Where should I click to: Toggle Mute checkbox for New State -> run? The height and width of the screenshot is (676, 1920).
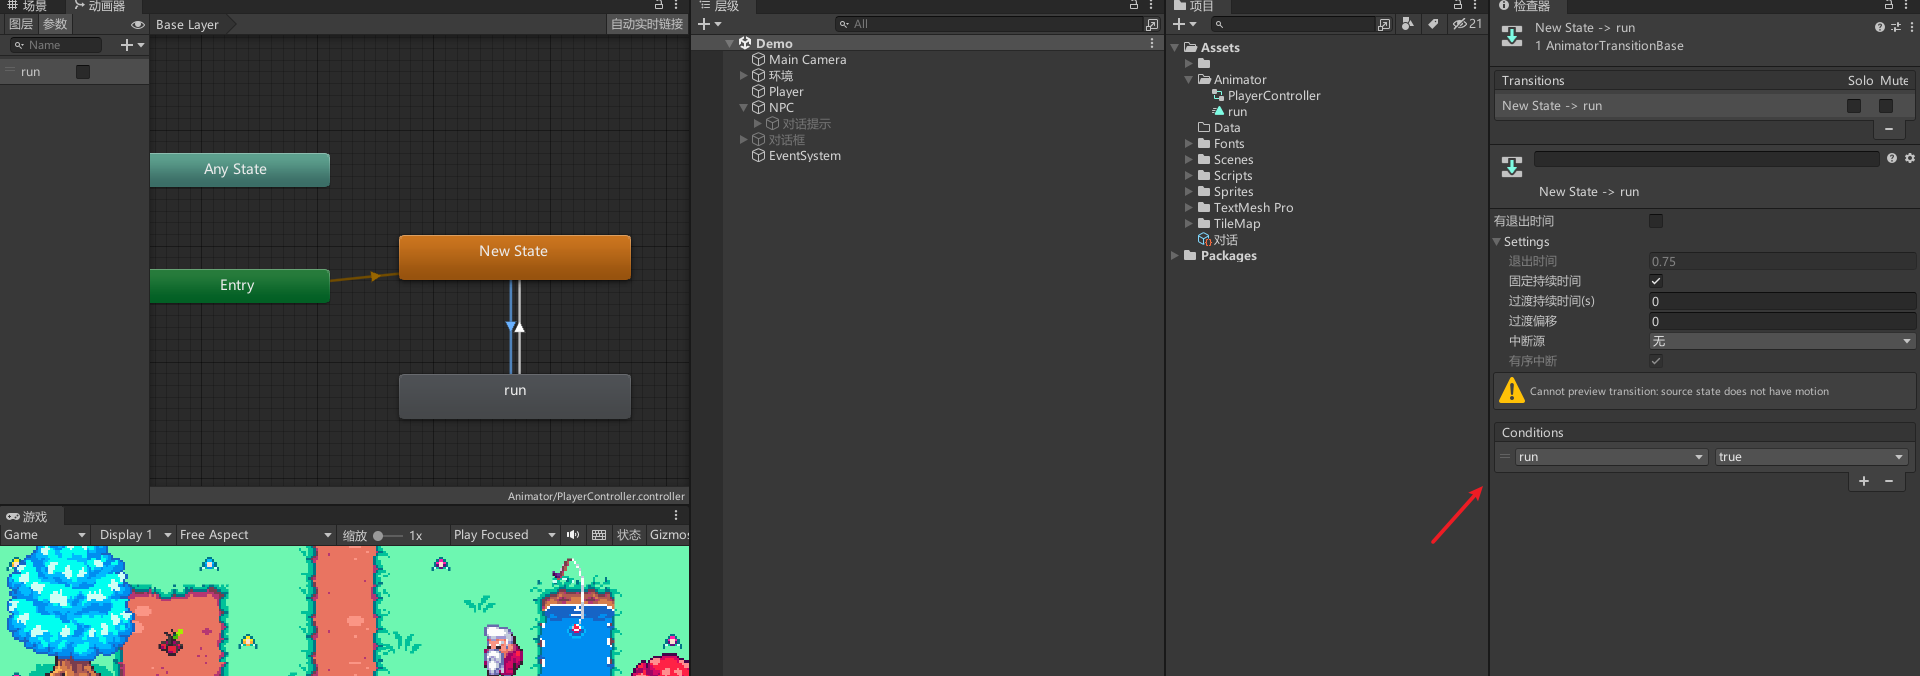(1886, 106)
